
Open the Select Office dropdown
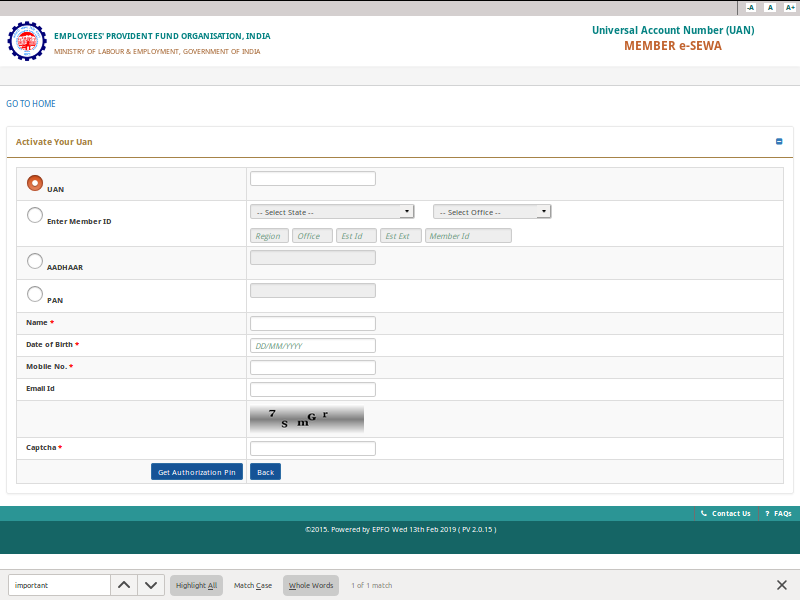pos(492,211)
